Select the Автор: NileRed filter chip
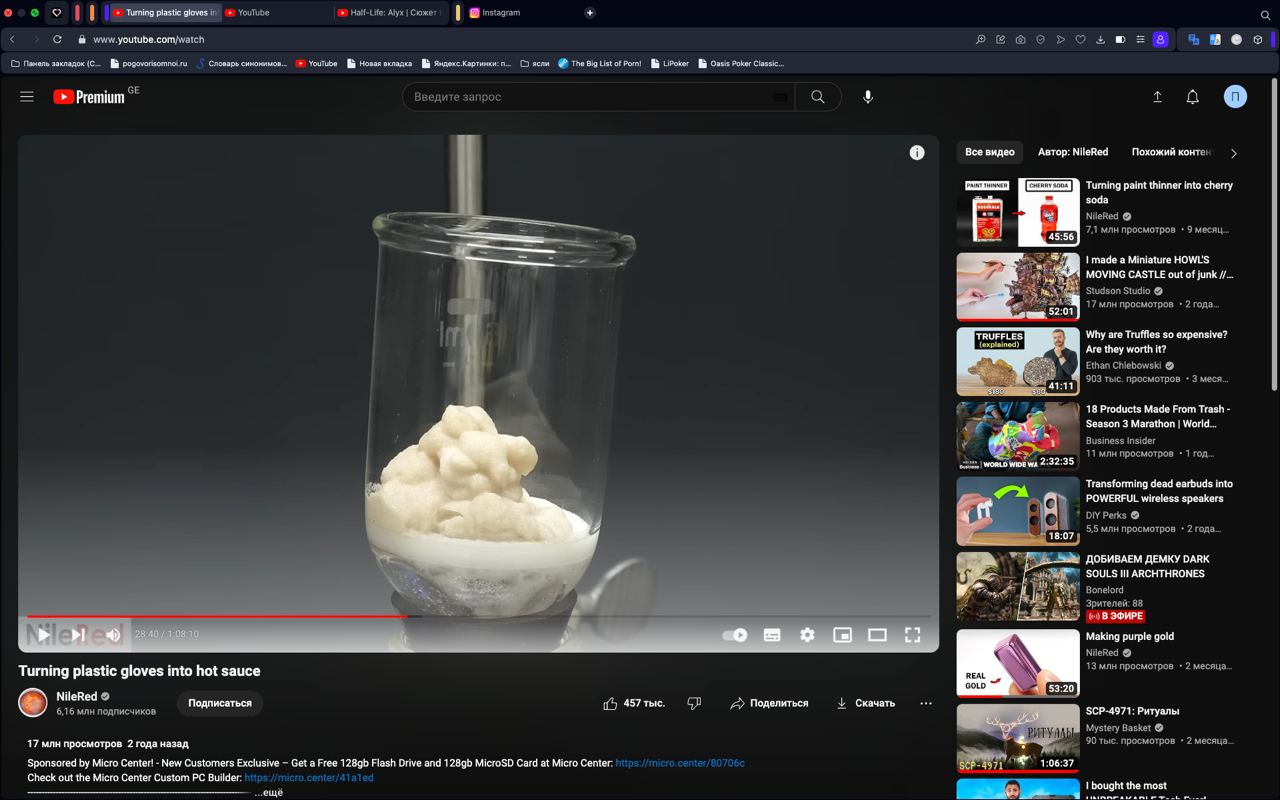 1073,152
